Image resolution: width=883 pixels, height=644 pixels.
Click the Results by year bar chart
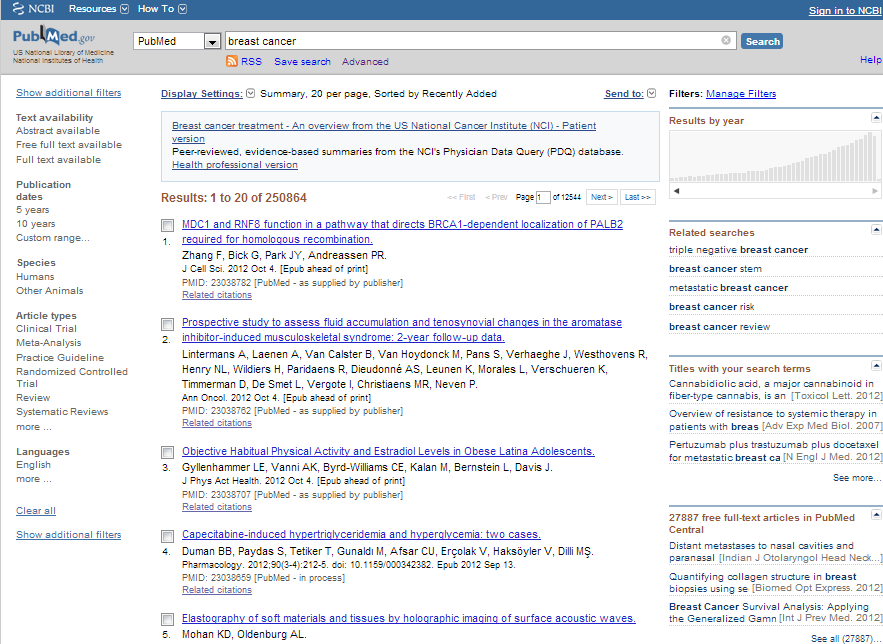click(774, 156)
